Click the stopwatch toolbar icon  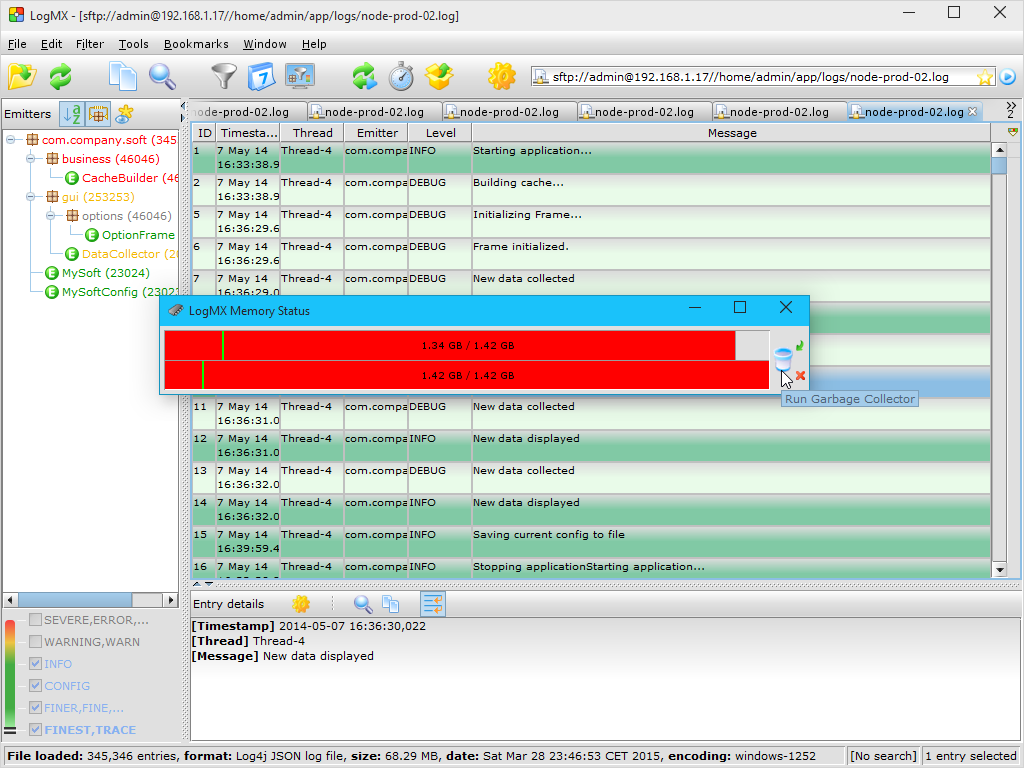click(x=401, y=77)
